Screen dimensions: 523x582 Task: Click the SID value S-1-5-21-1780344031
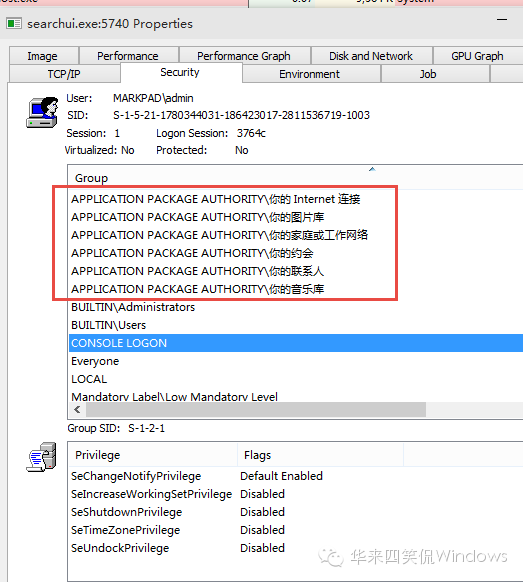coord(241,115)
